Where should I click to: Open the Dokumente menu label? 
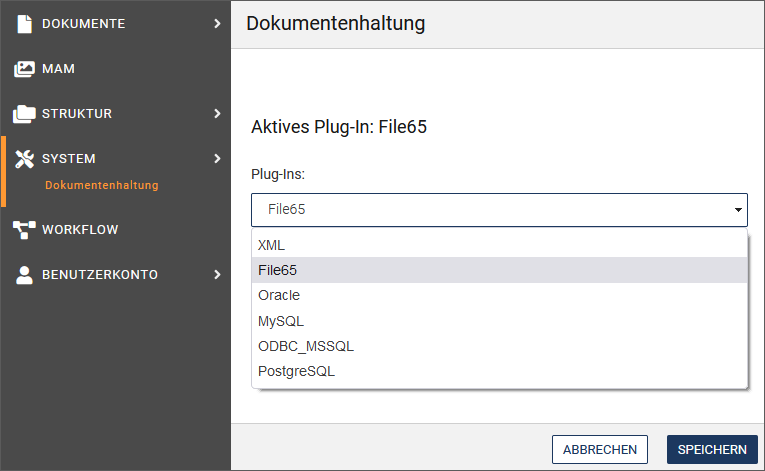83,23
